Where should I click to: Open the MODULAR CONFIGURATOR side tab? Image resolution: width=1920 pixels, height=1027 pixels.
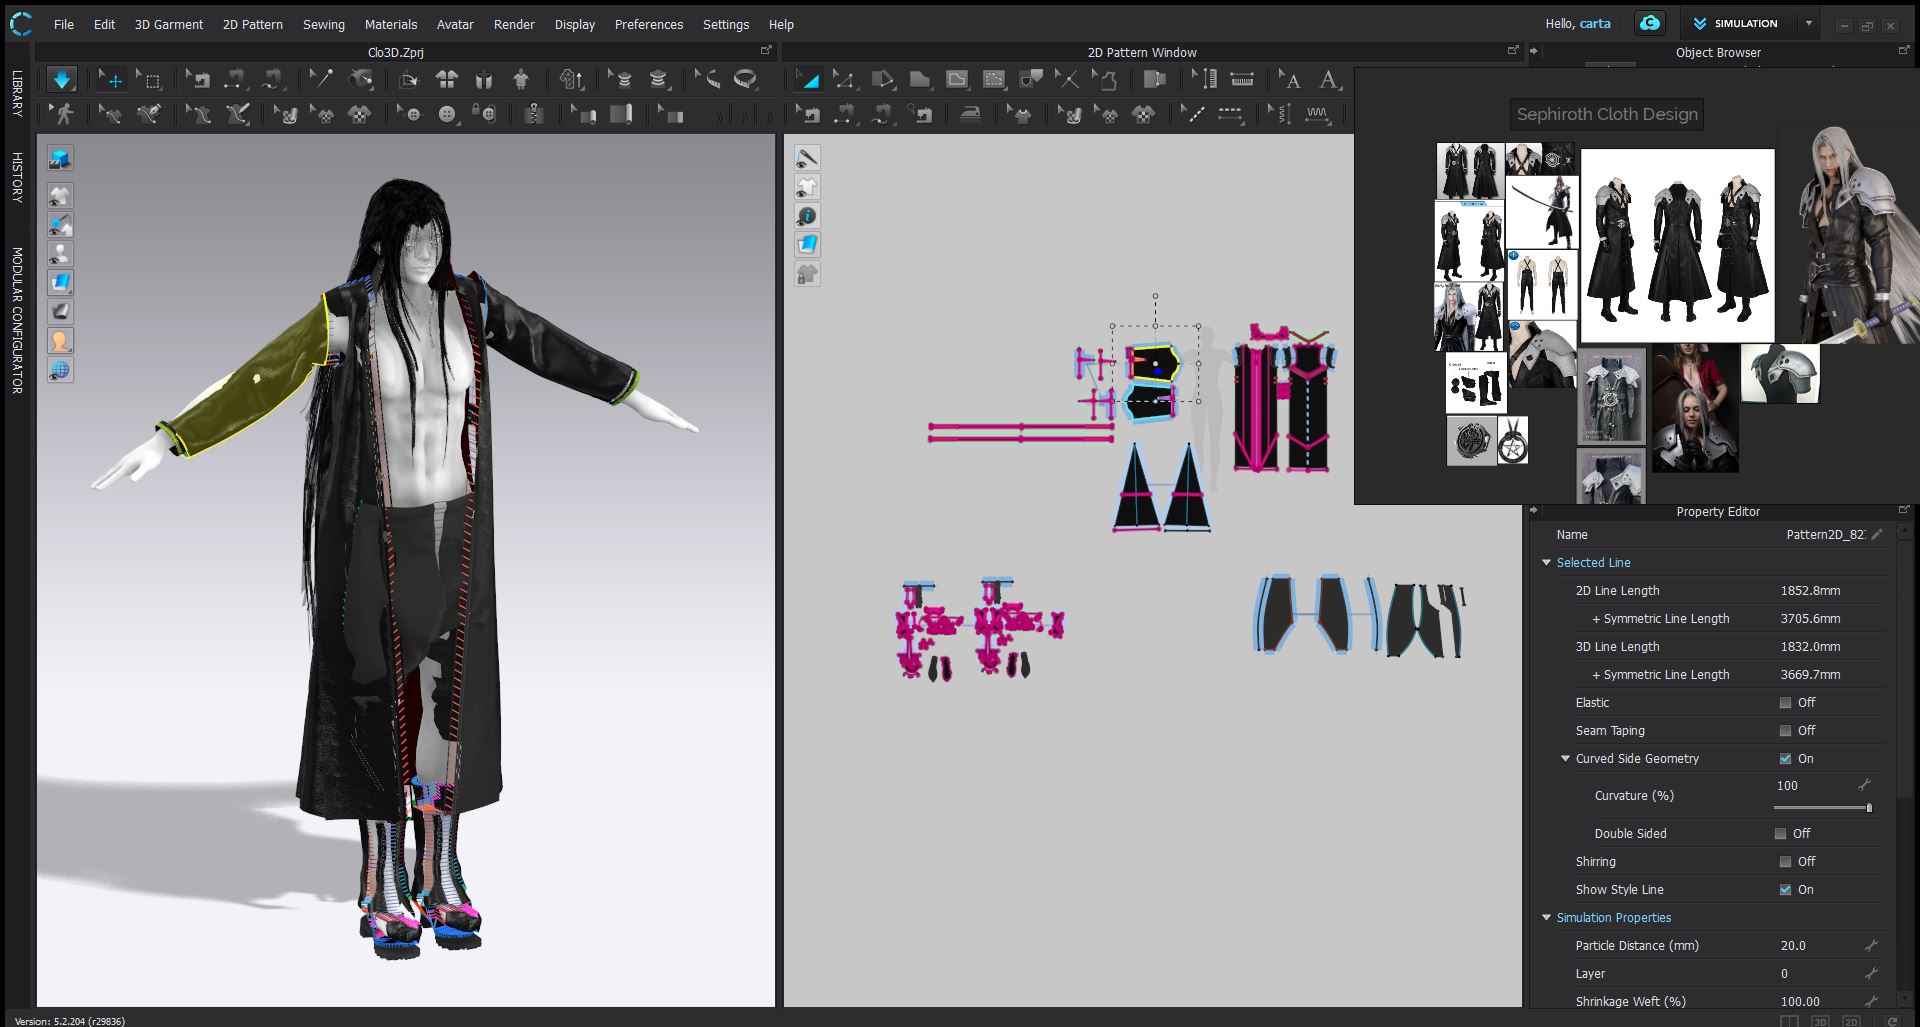click(x=17, y=320)
